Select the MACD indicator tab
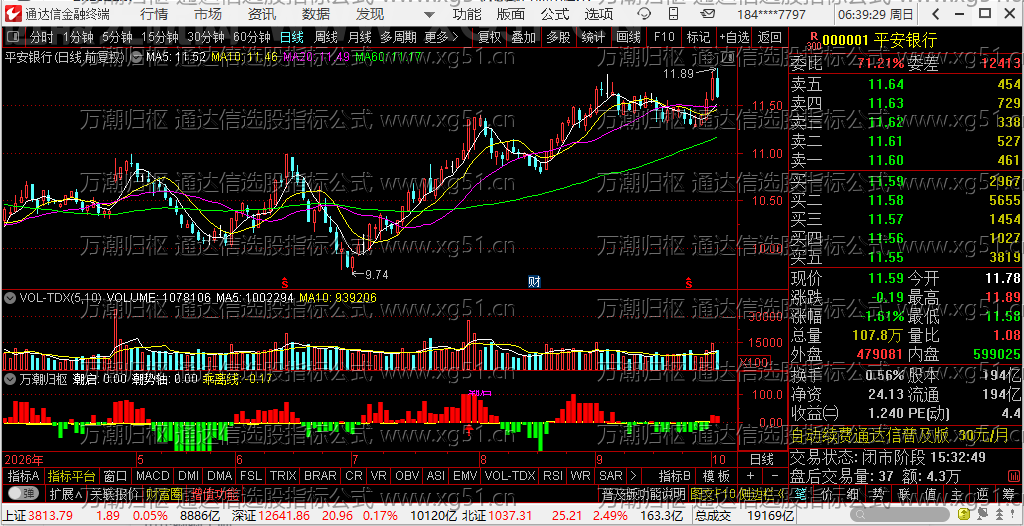 point(153,476)
